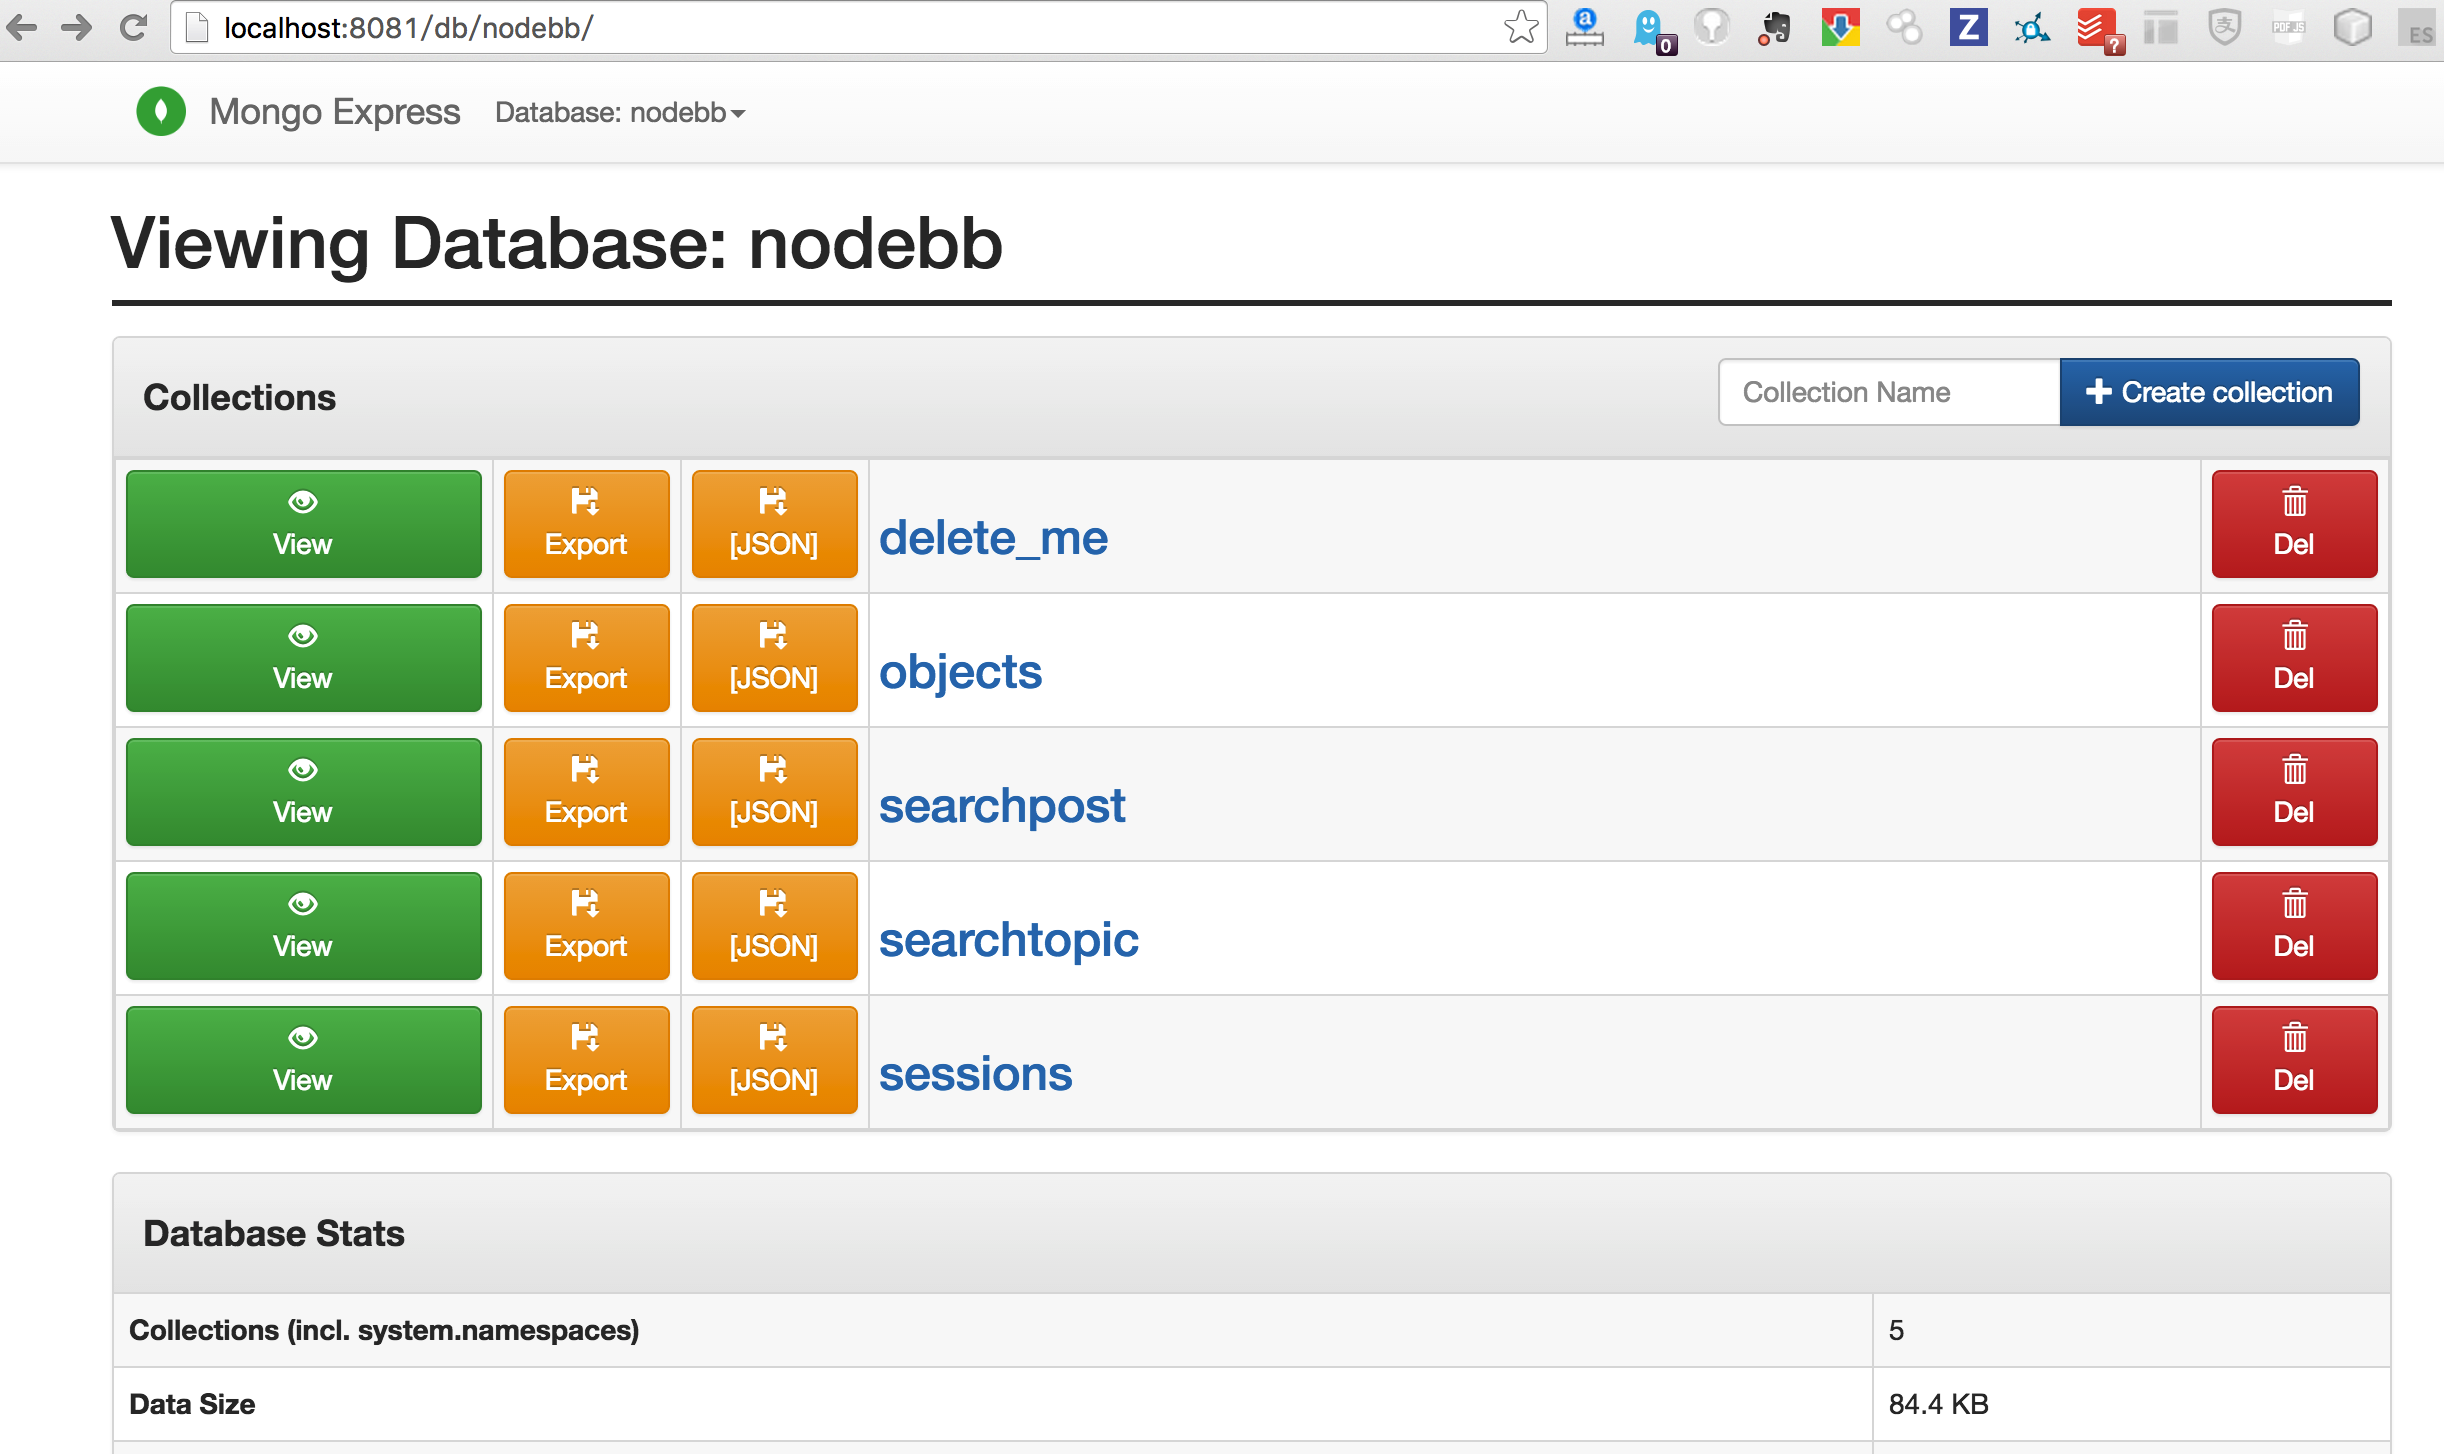Click the blue Z extension icon
This screenshot has width=2444, height=1454.
tap(1968, 28)
